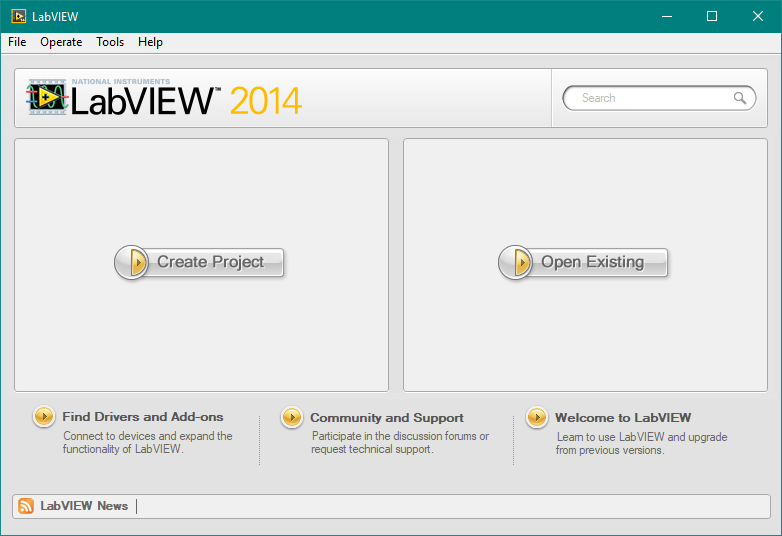The image size is (782, 536).
Task: Maximize the LabVIEW window
Action: pyautogui.click(x=712, y=16)
